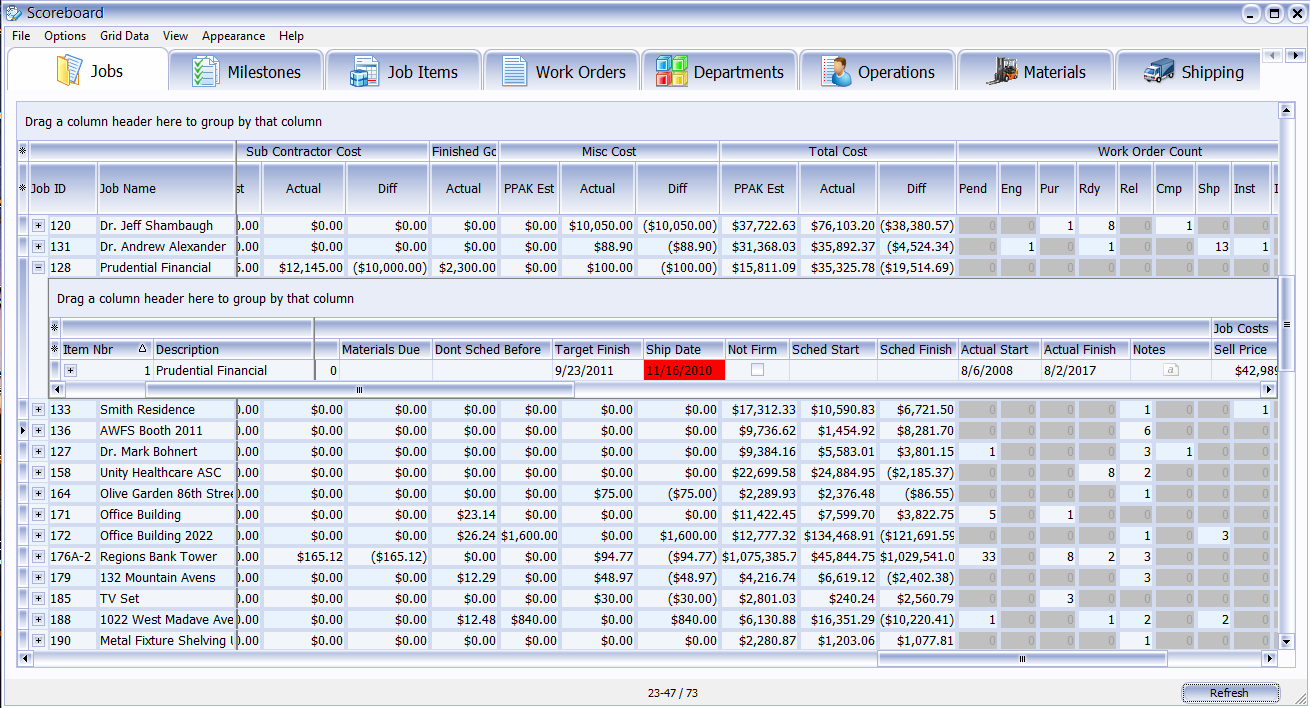
Task: Open the Appearance menu
Action: click(233, 36)
